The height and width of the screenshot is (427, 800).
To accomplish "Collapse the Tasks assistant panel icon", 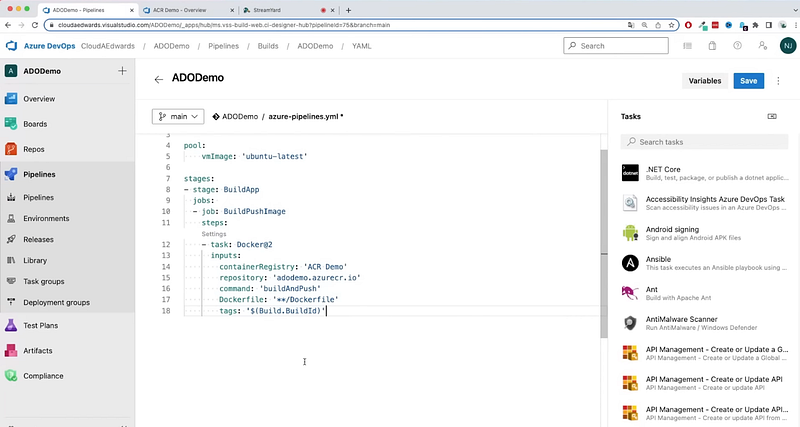I will (772, 116).
